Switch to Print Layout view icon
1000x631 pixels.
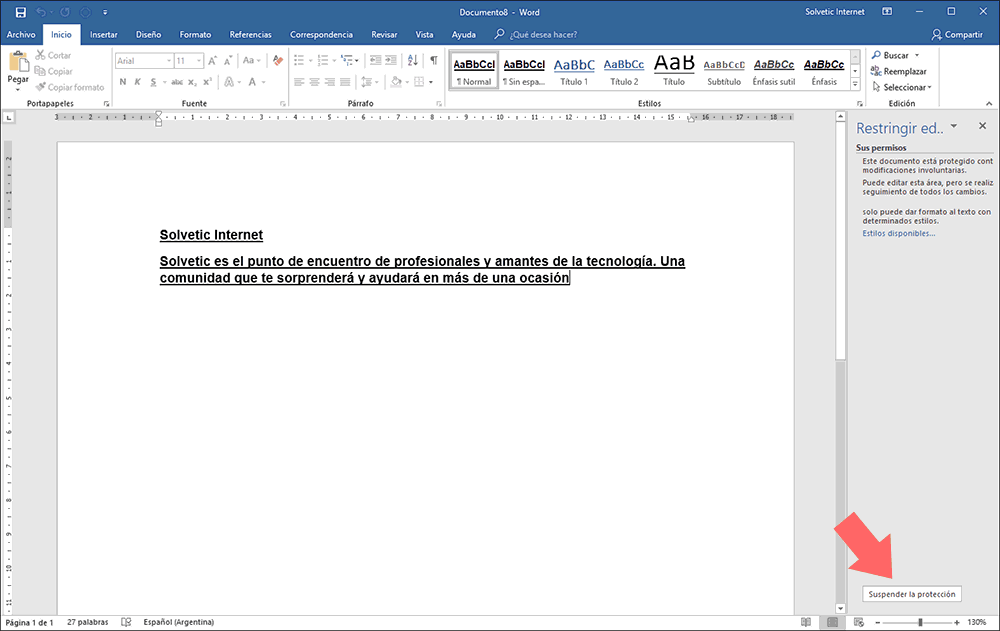click(x=832, y=622)
